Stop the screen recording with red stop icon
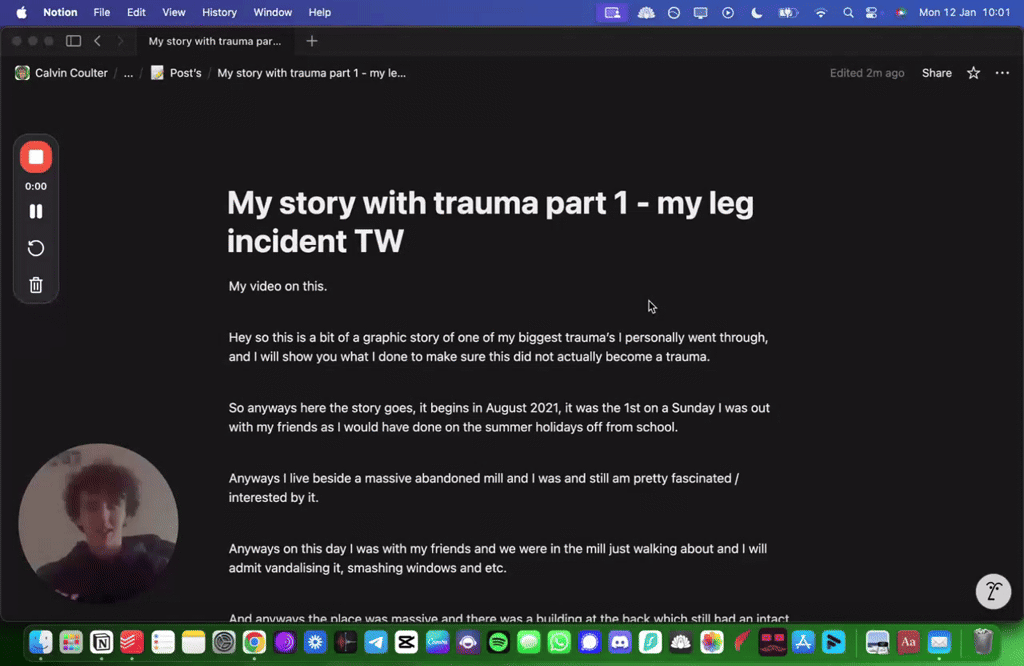Image resolution: width=1024 pixels, height=666 pixels. coord(36,156)
